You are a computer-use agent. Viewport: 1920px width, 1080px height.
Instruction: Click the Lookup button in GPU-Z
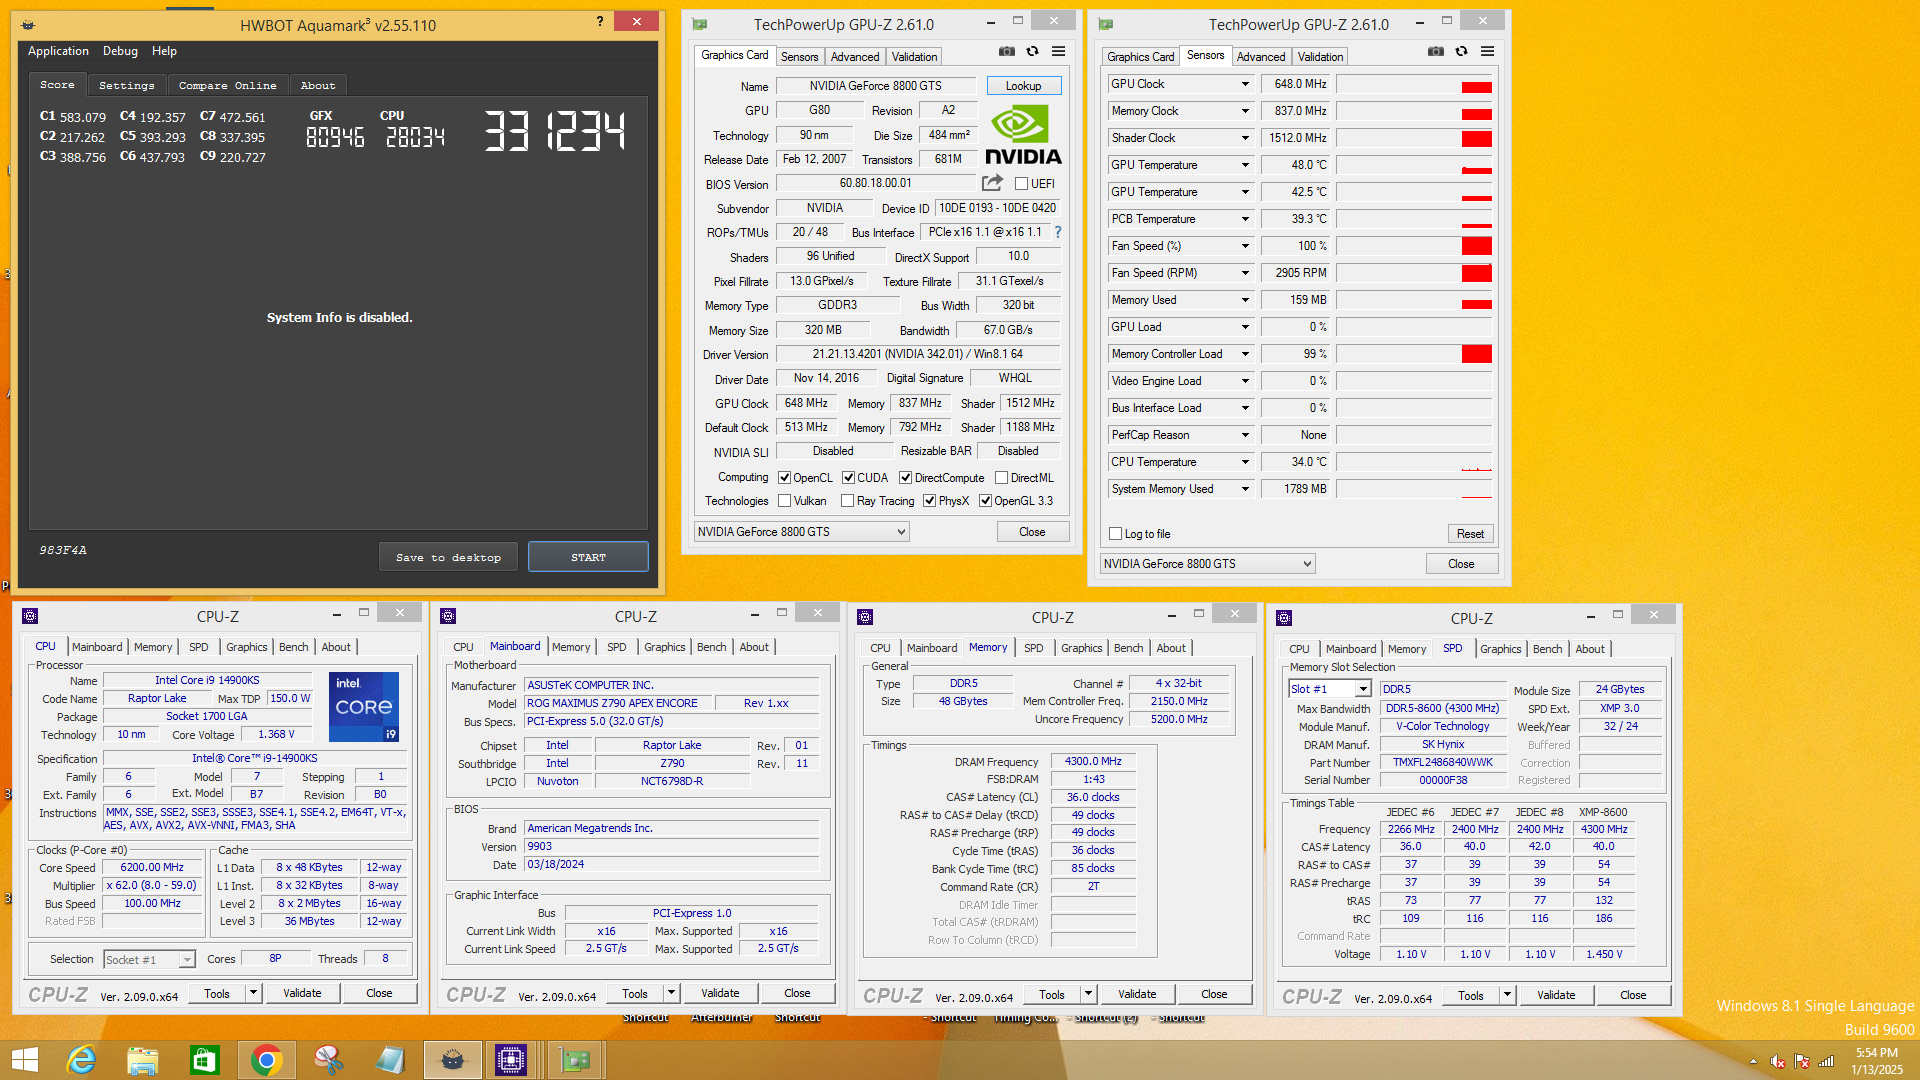(x=1023, y=86)
